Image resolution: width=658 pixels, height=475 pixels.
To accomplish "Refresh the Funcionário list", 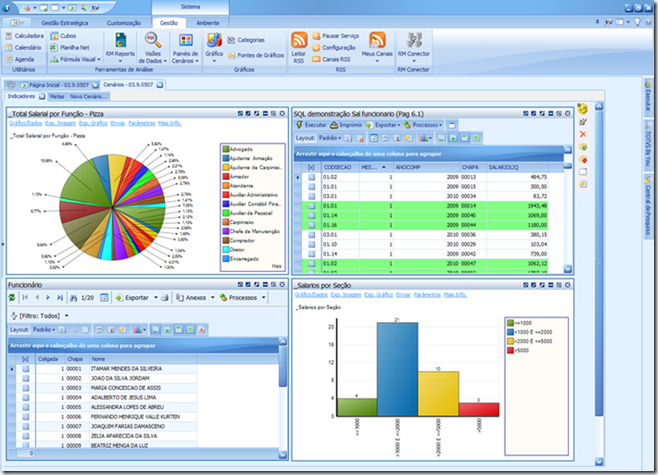I will [12, 298].
